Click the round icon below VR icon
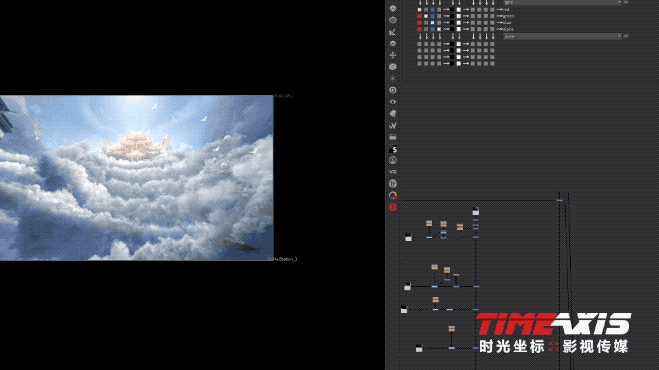The width and height of the screenshot is (659, 370). point(393,183)
